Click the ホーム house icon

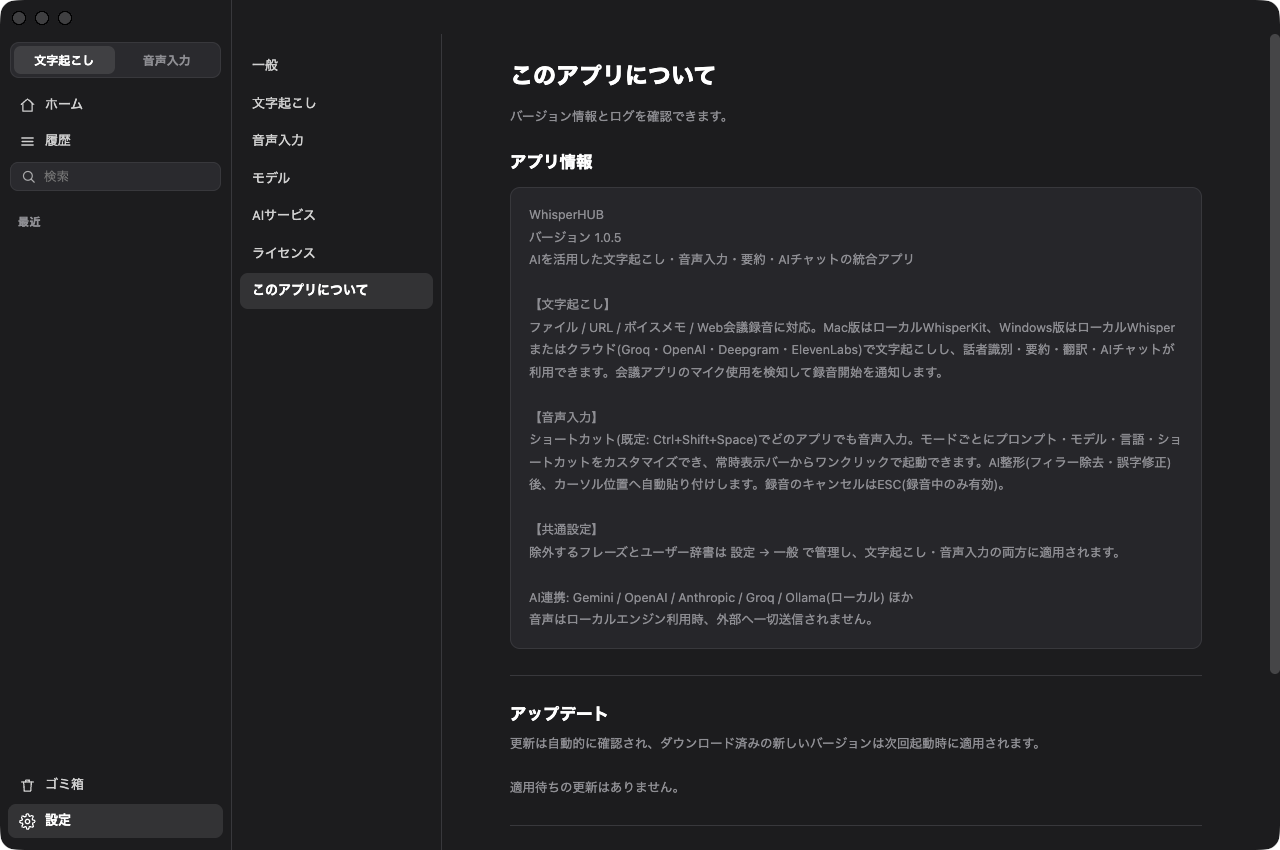pyautogui.click(x=27, y=104)
